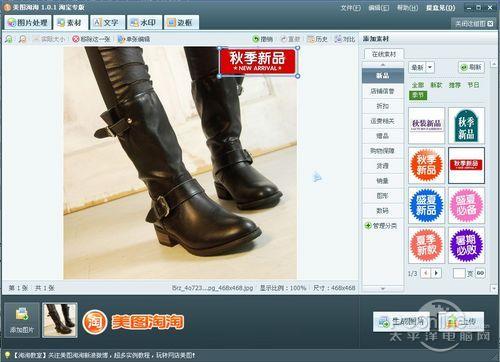Click the 对比 compare toolbar item

coord(345,39)
